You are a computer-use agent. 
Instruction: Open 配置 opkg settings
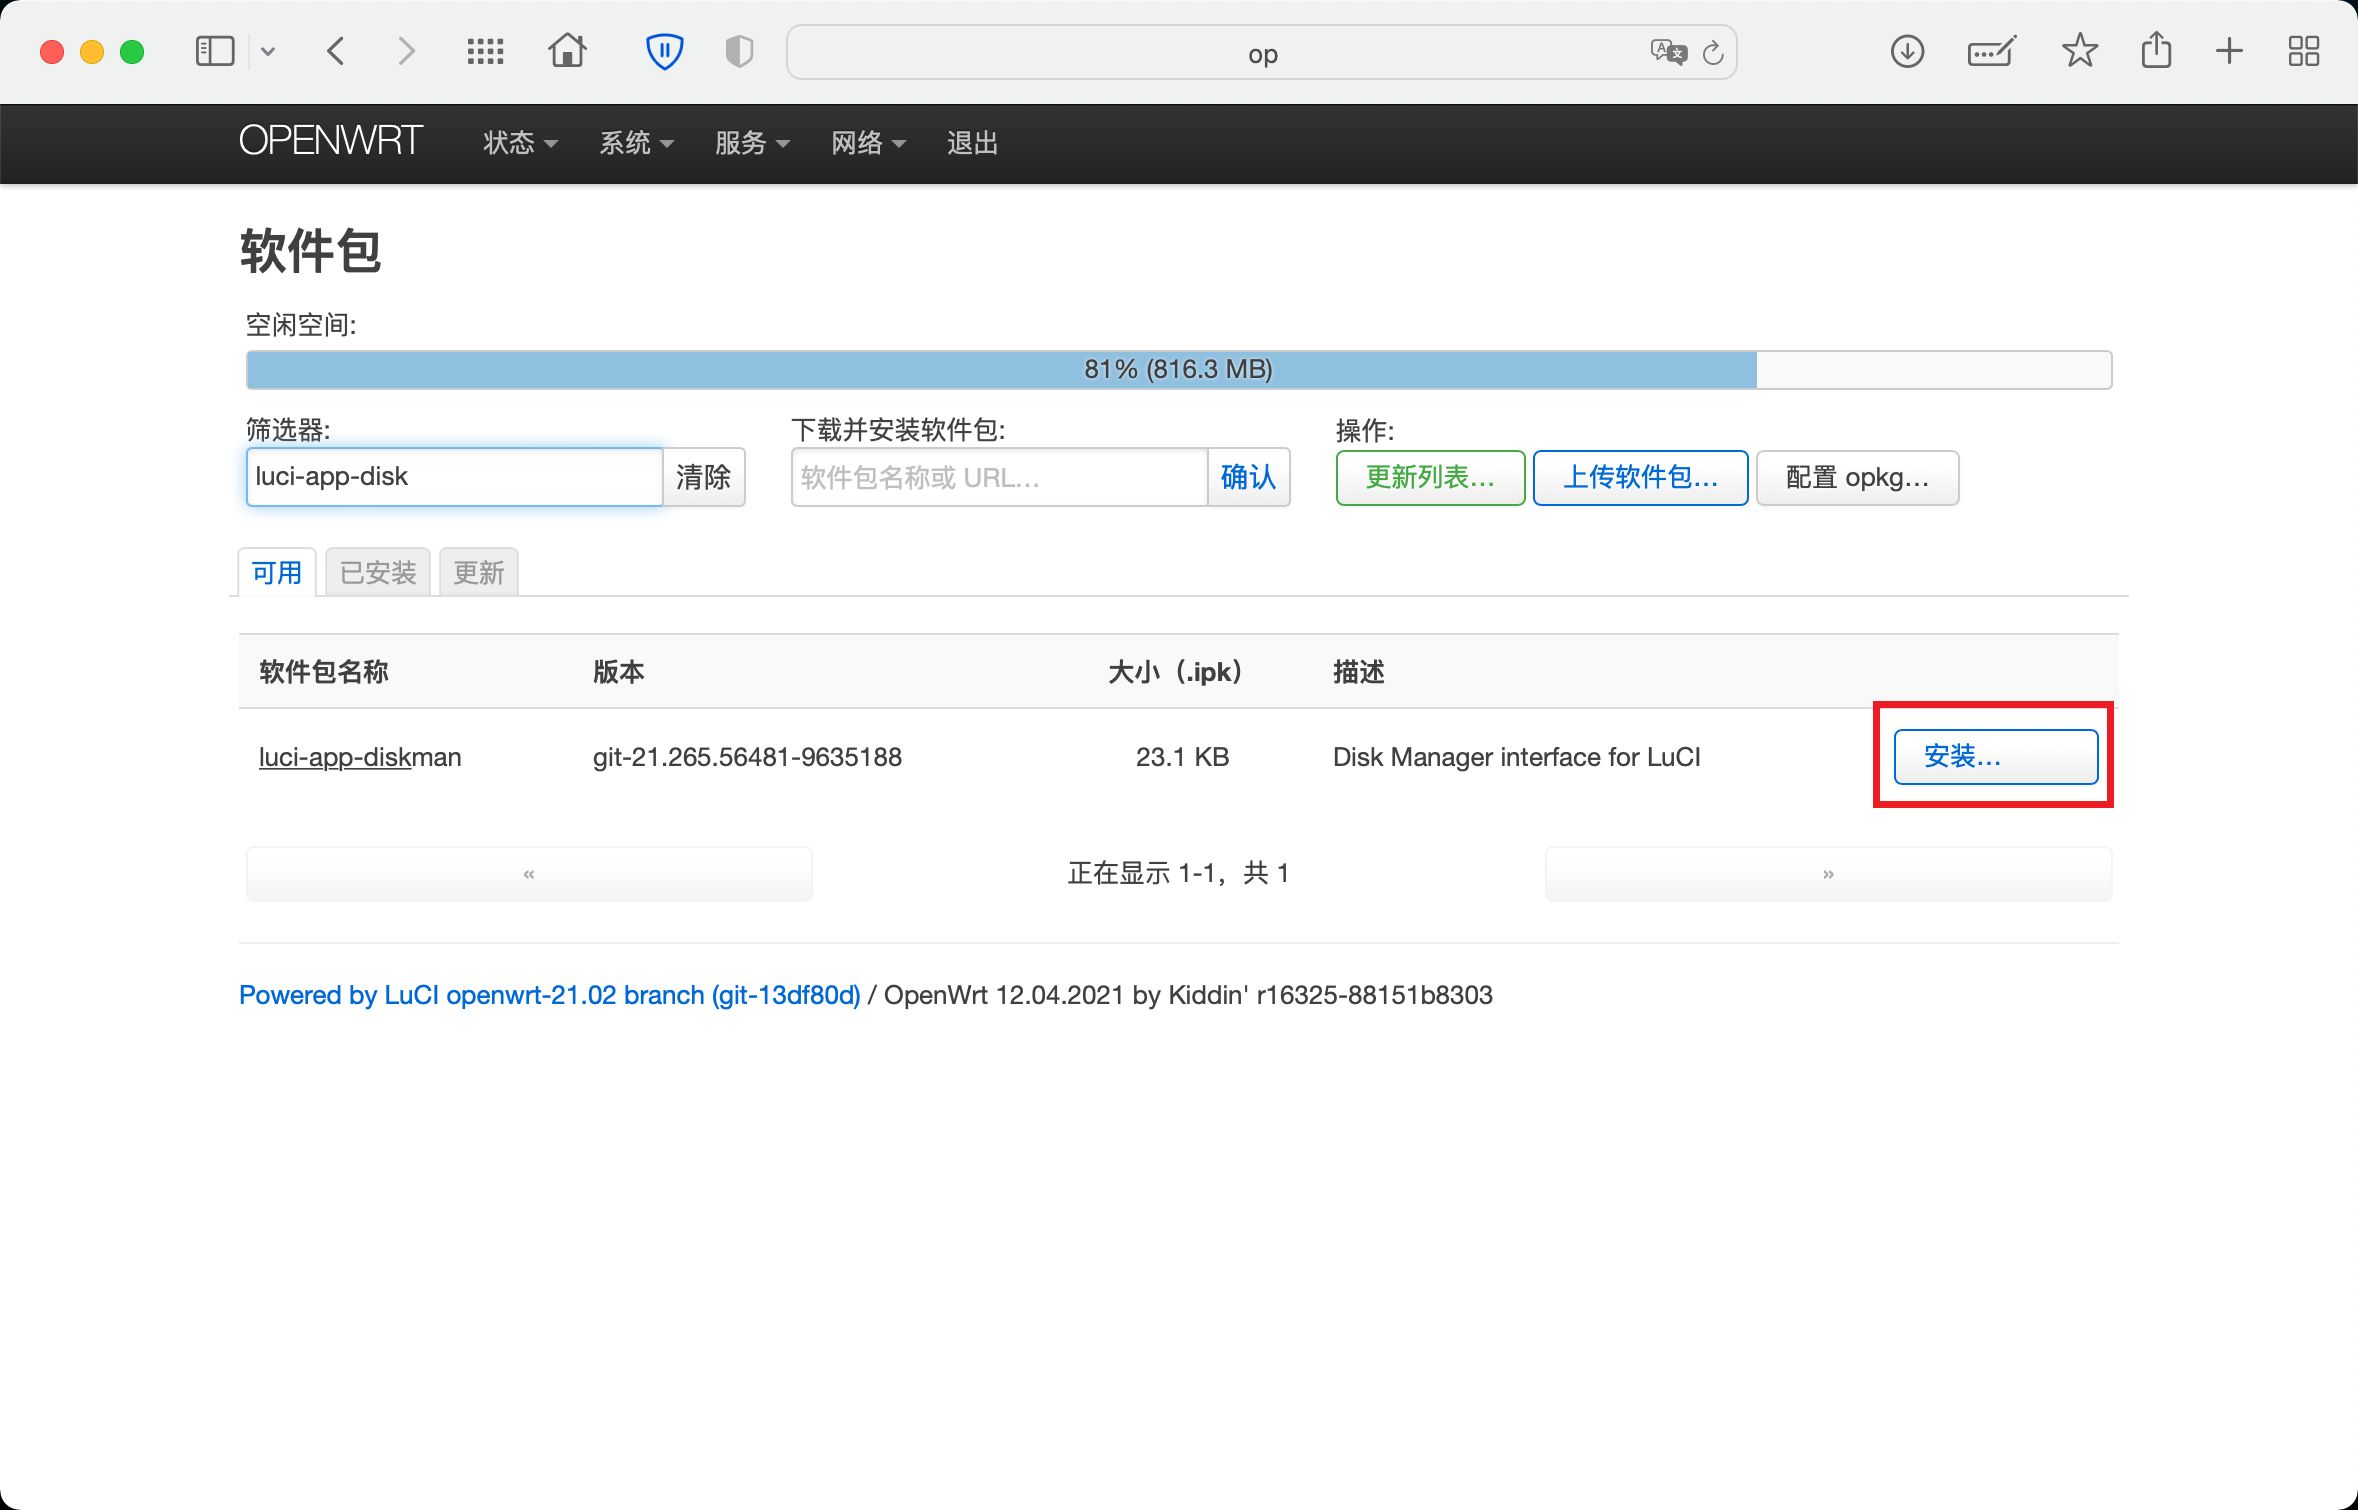[1857, 478]
